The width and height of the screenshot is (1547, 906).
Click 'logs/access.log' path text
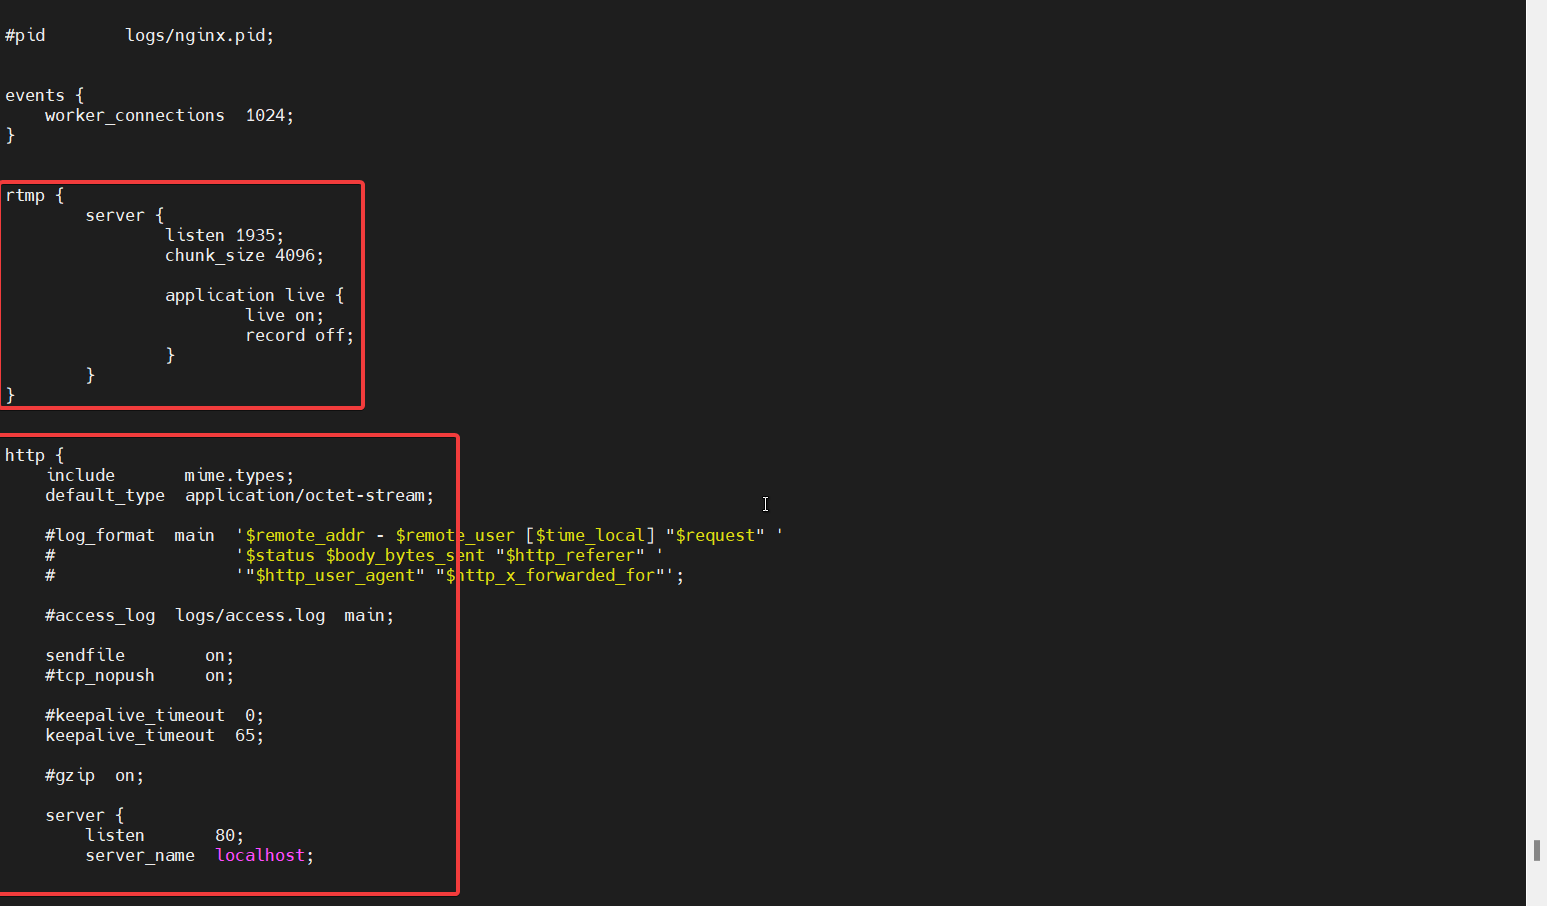coord(250,615)
